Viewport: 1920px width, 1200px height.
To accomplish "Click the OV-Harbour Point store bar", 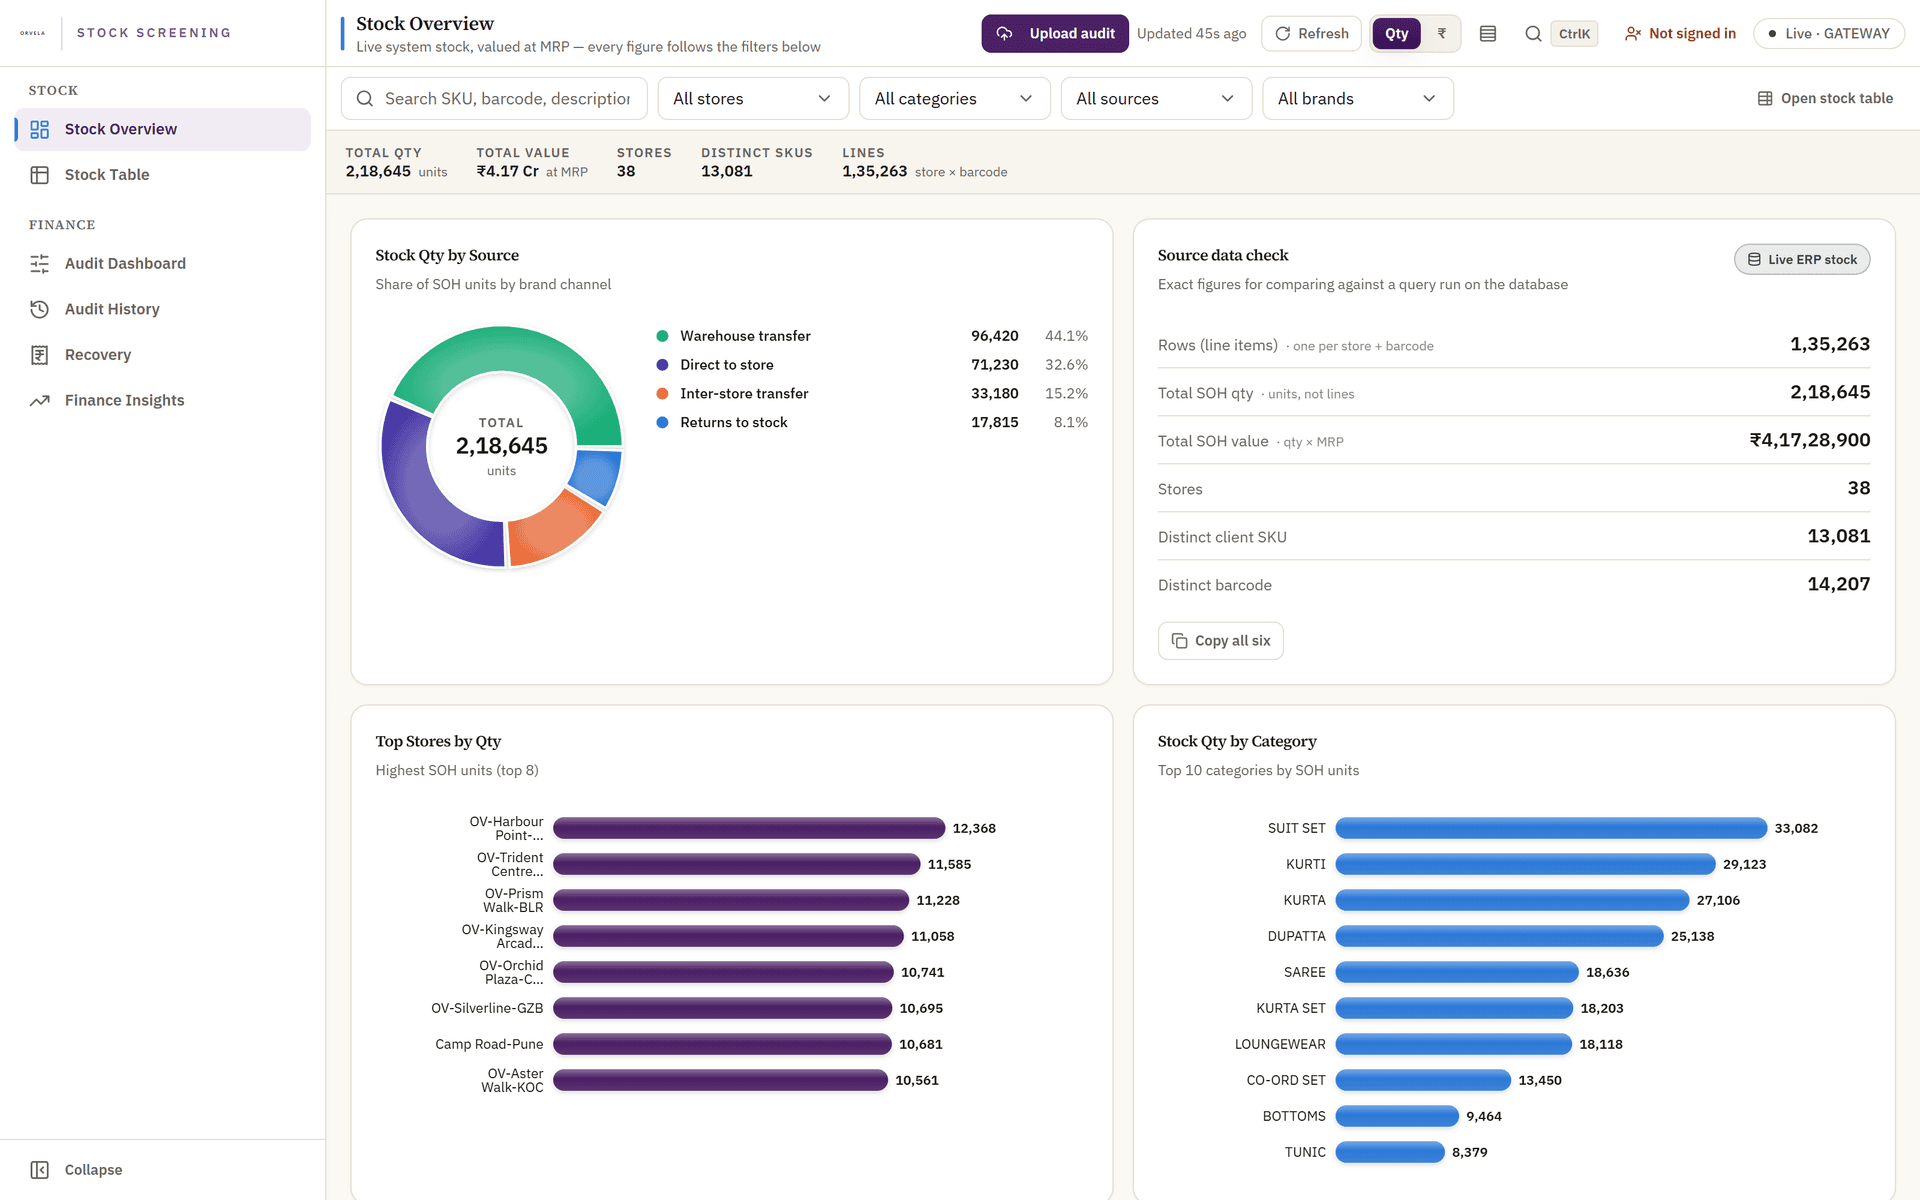I will (x=749, y=828).
